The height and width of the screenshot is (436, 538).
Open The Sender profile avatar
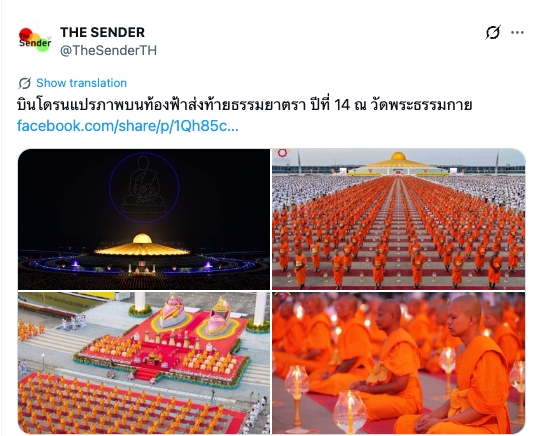(x=35, y=40)
